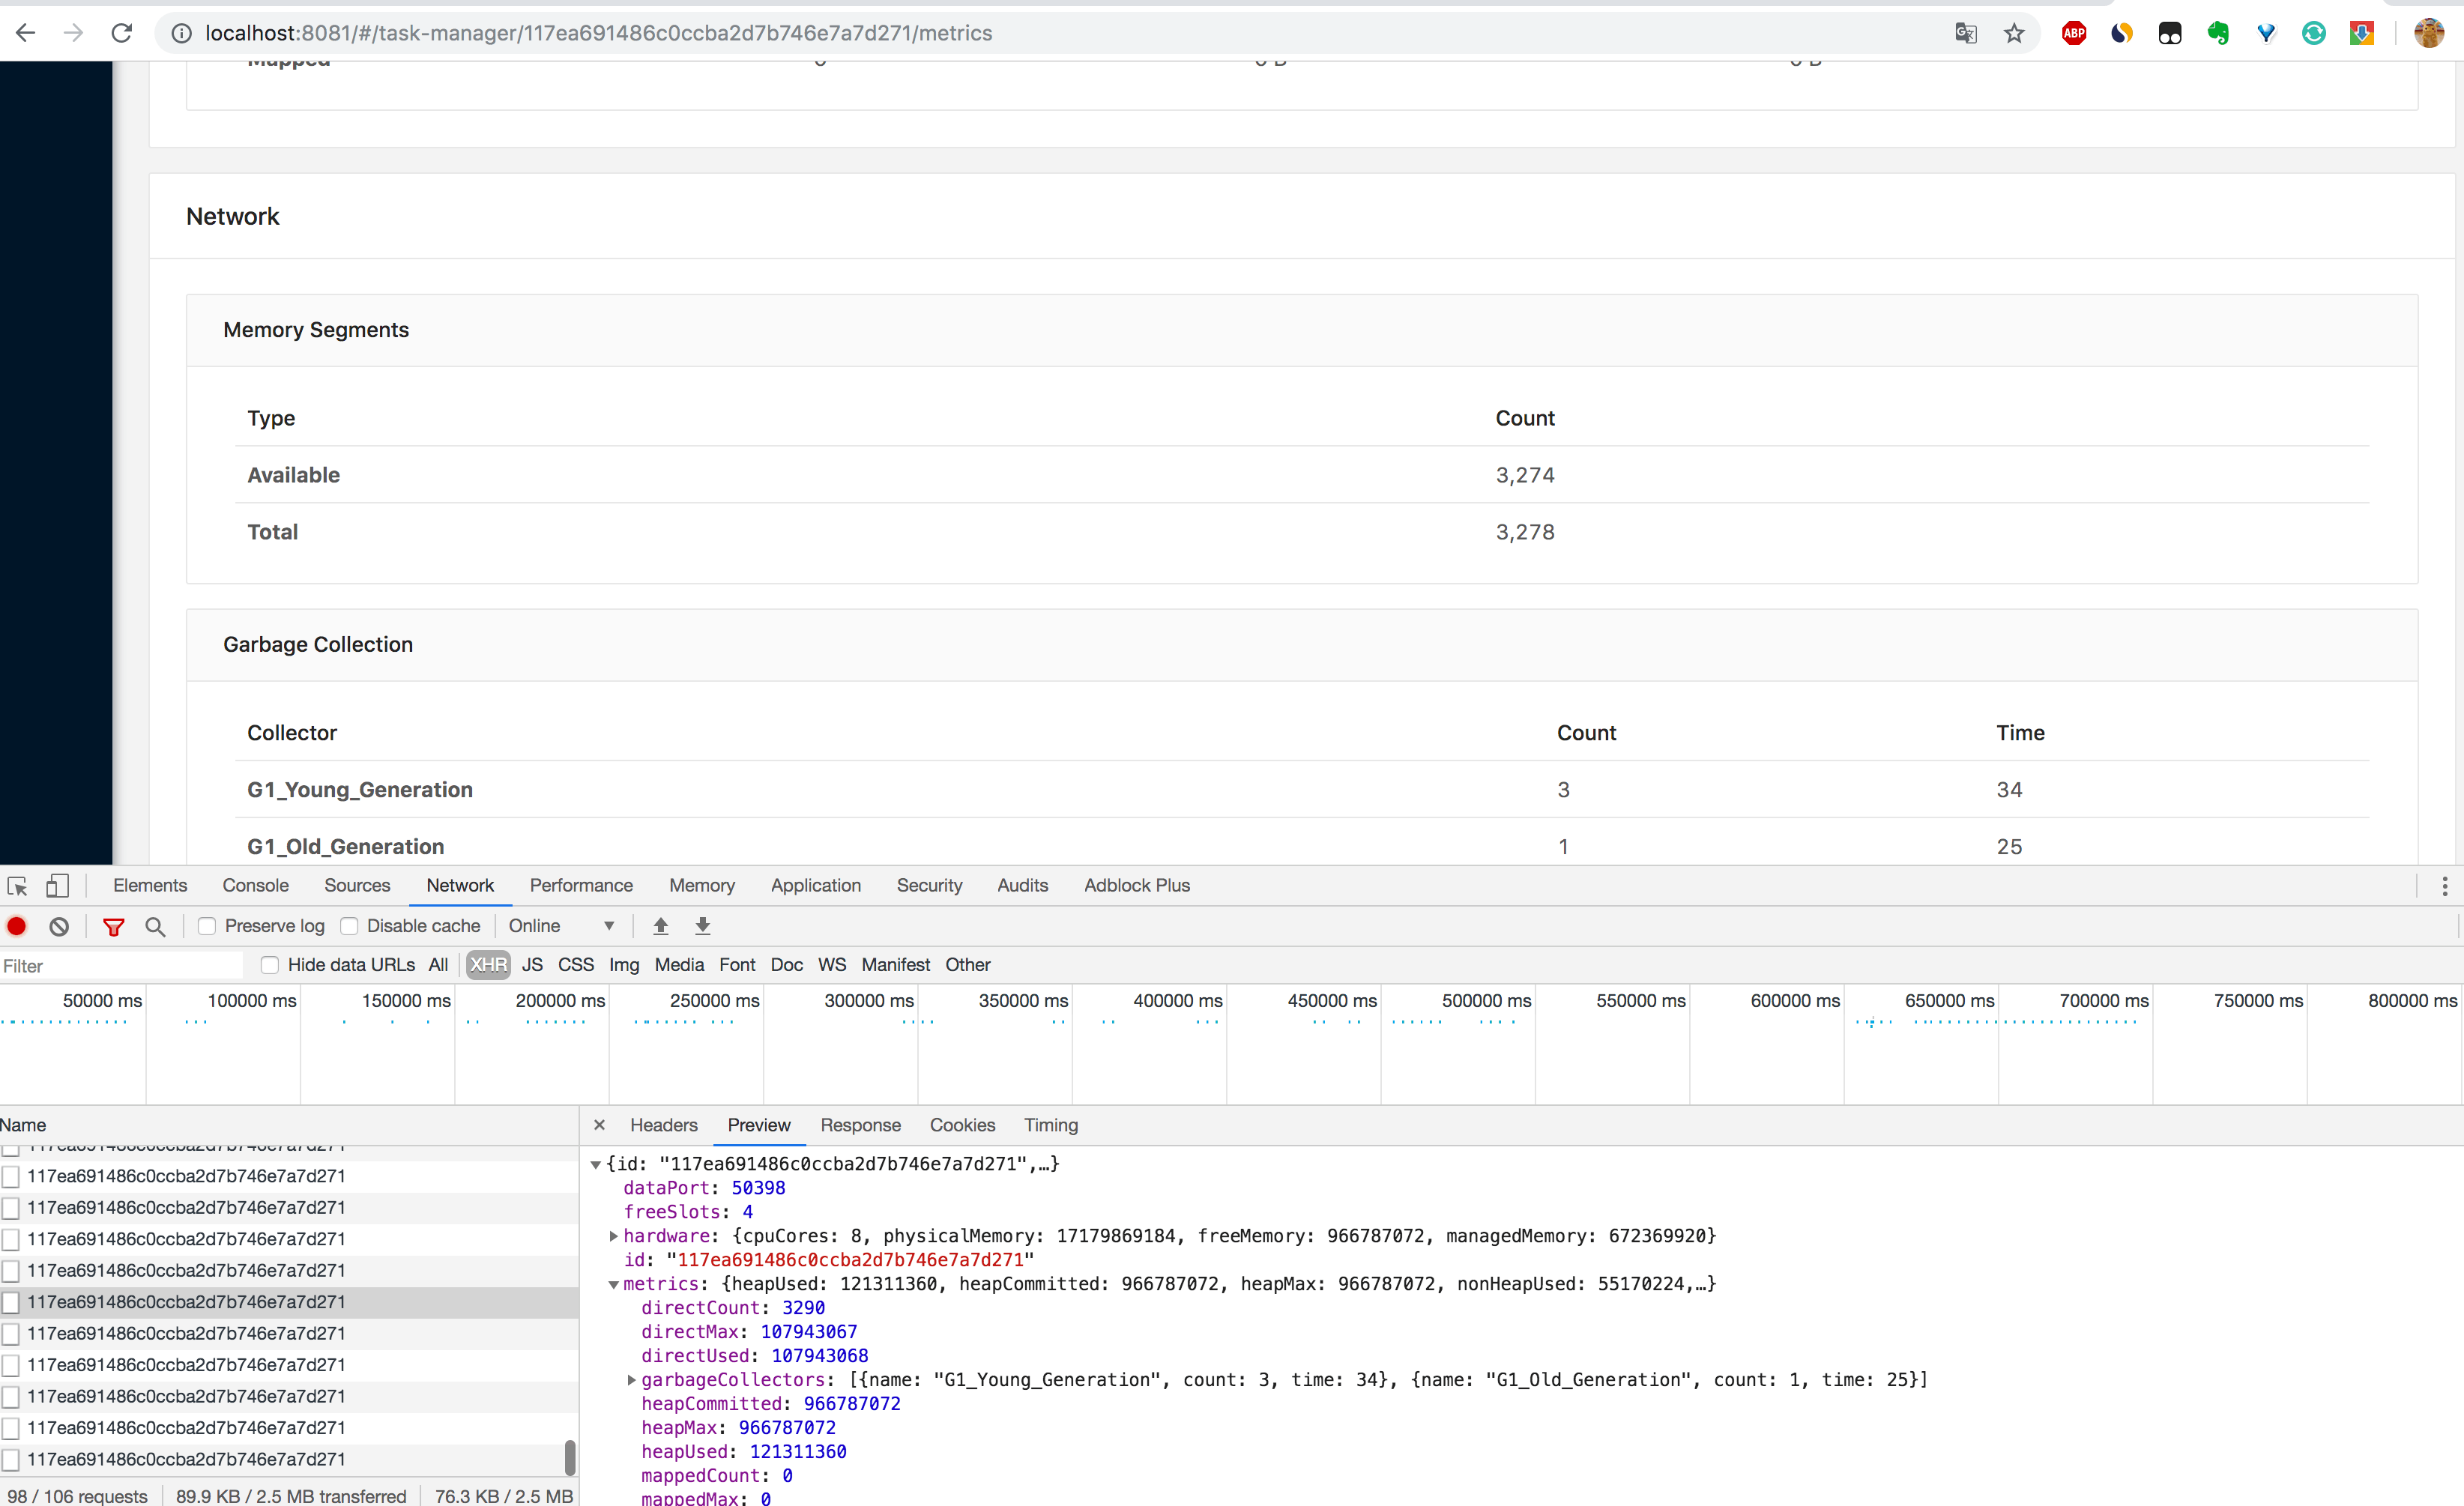Open network search magnifier icon

155,927
